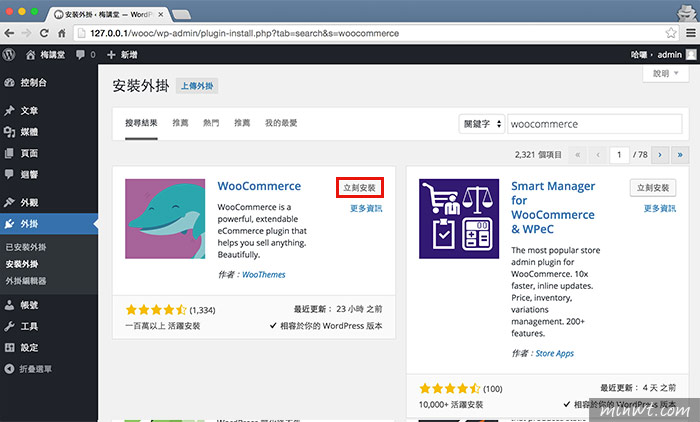Click the Smart Manager plugin thumbnail

(459, 219)
